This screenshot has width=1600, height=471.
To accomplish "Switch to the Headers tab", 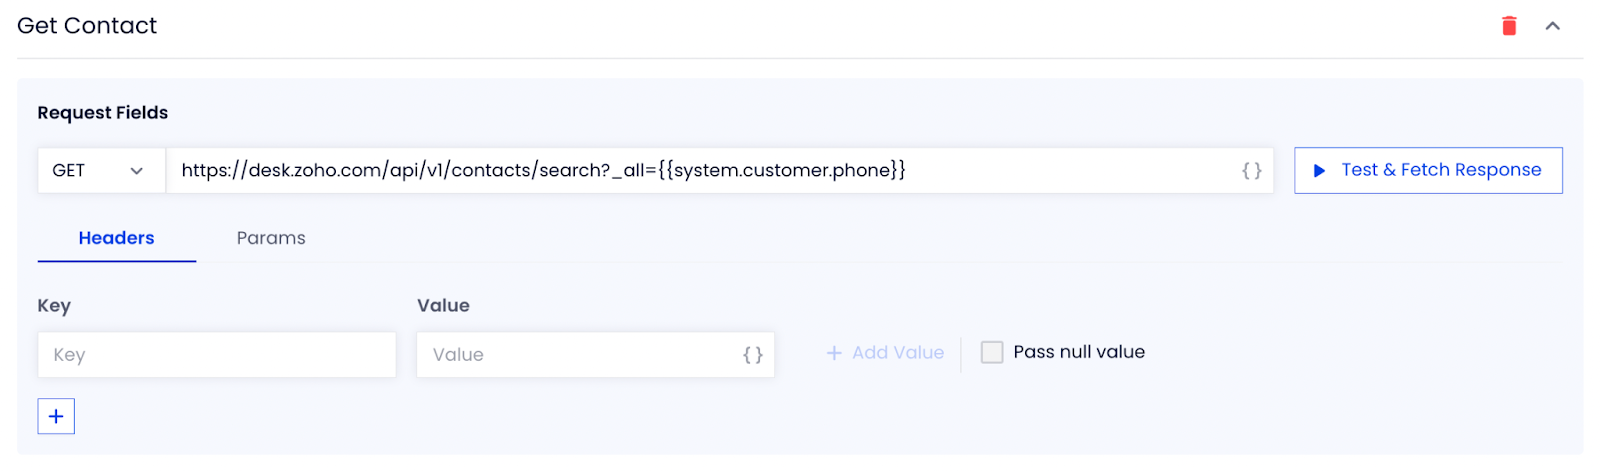I will point(116,238).
